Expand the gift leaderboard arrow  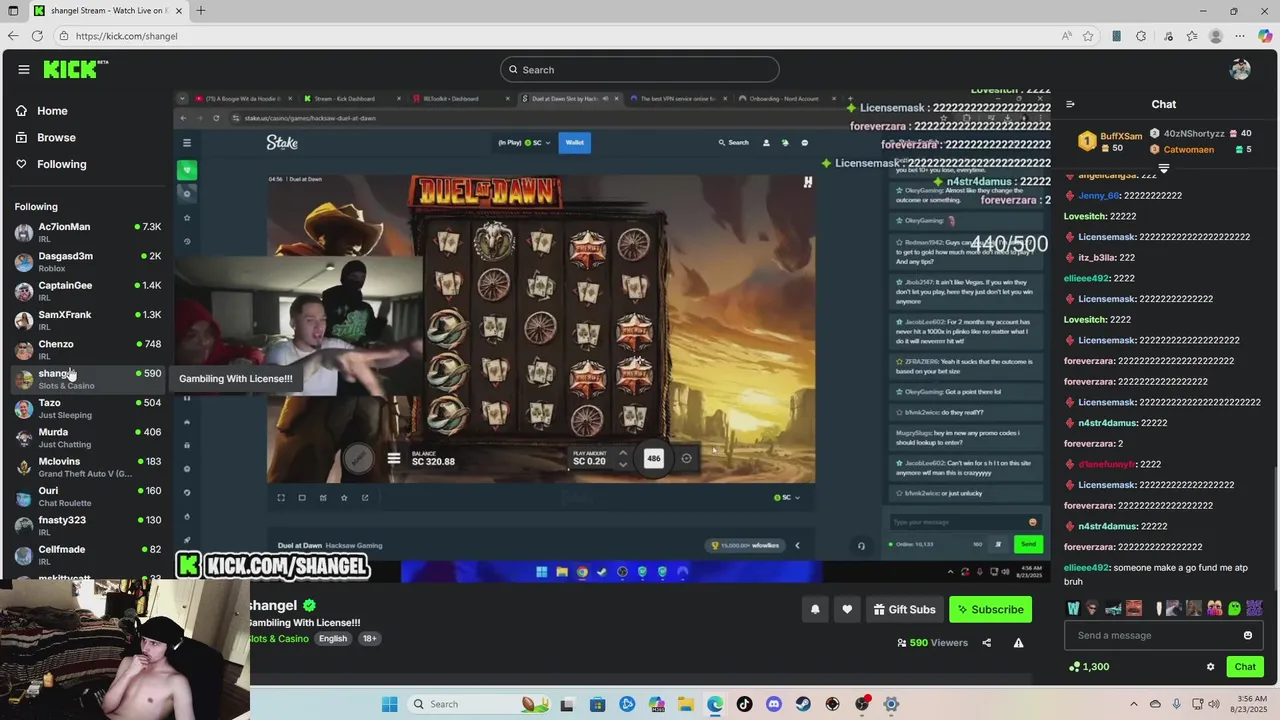[x=1163, y=168]
